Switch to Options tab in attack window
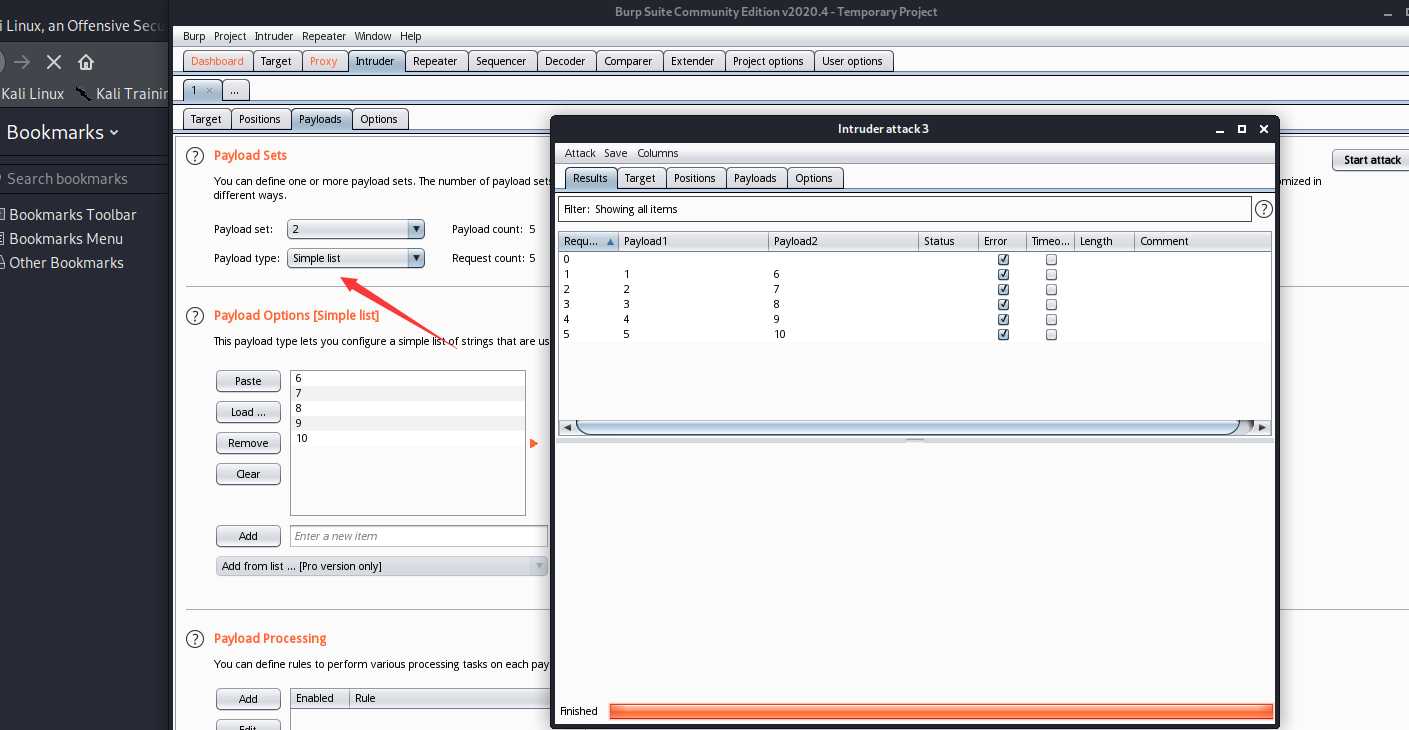This screenshot has width=1409, height=730. coord(814,178)
